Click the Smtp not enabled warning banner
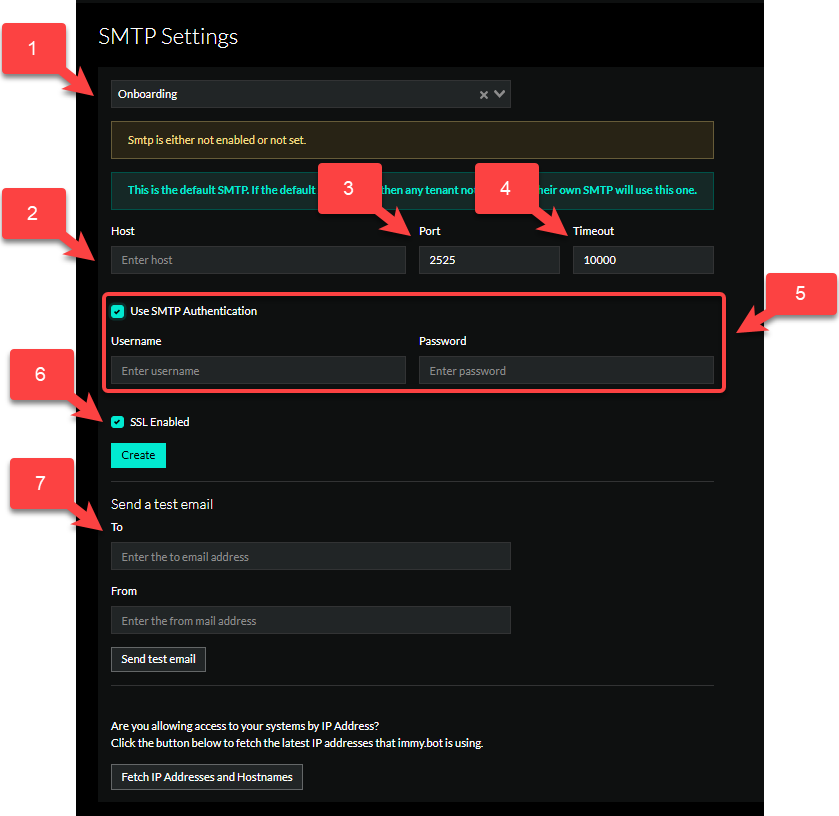Image resolution: width=839 pixels, height=816 pixels. pyautogui.click(x=411, y=140)
